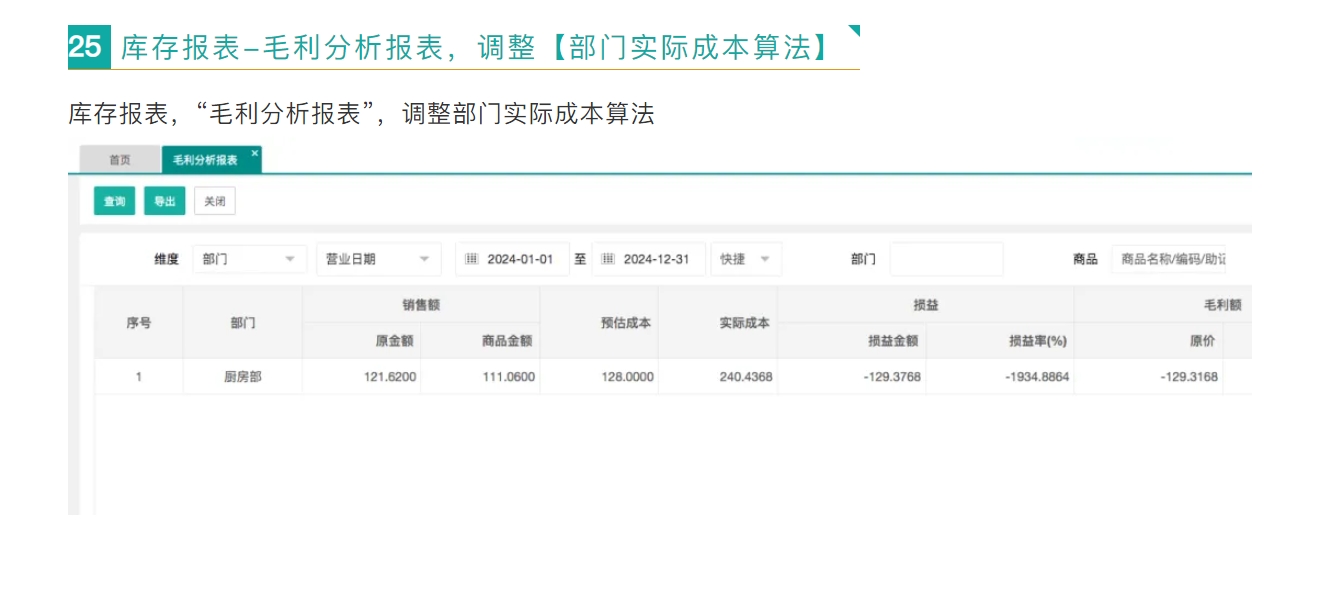Open the 营业日期 date-type dropdown
Screen dimensions: 1323x592
point(378,258)
